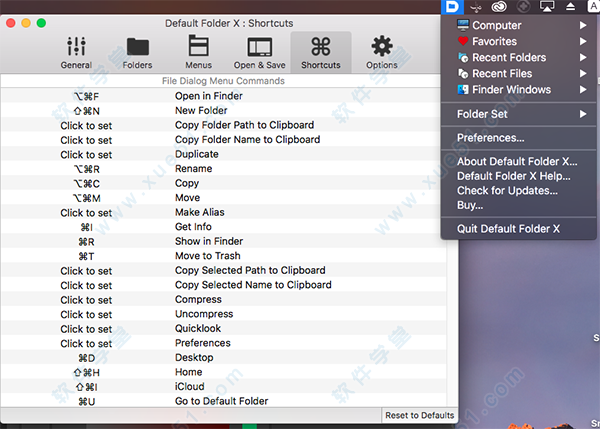Click the eject icon in menu bar

(x=571, y=7)
